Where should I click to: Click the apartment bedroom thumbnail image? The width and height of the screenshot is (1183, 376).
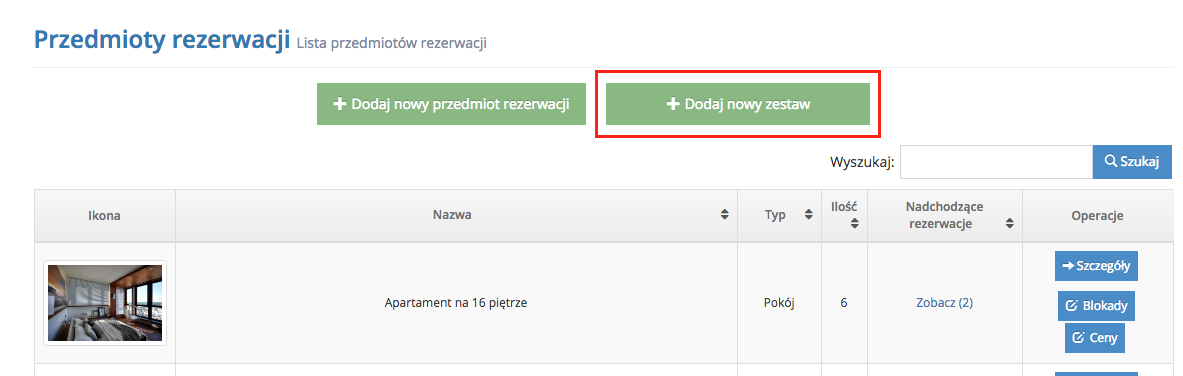pyautogui.click(x=105, y=303)
